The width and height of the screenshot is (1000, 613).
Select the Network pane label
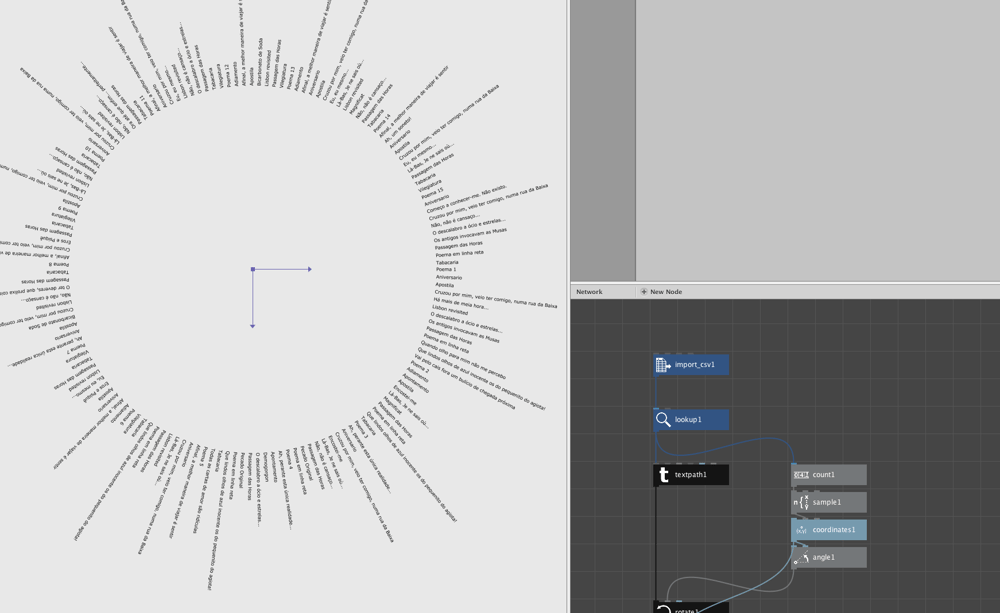589,292
